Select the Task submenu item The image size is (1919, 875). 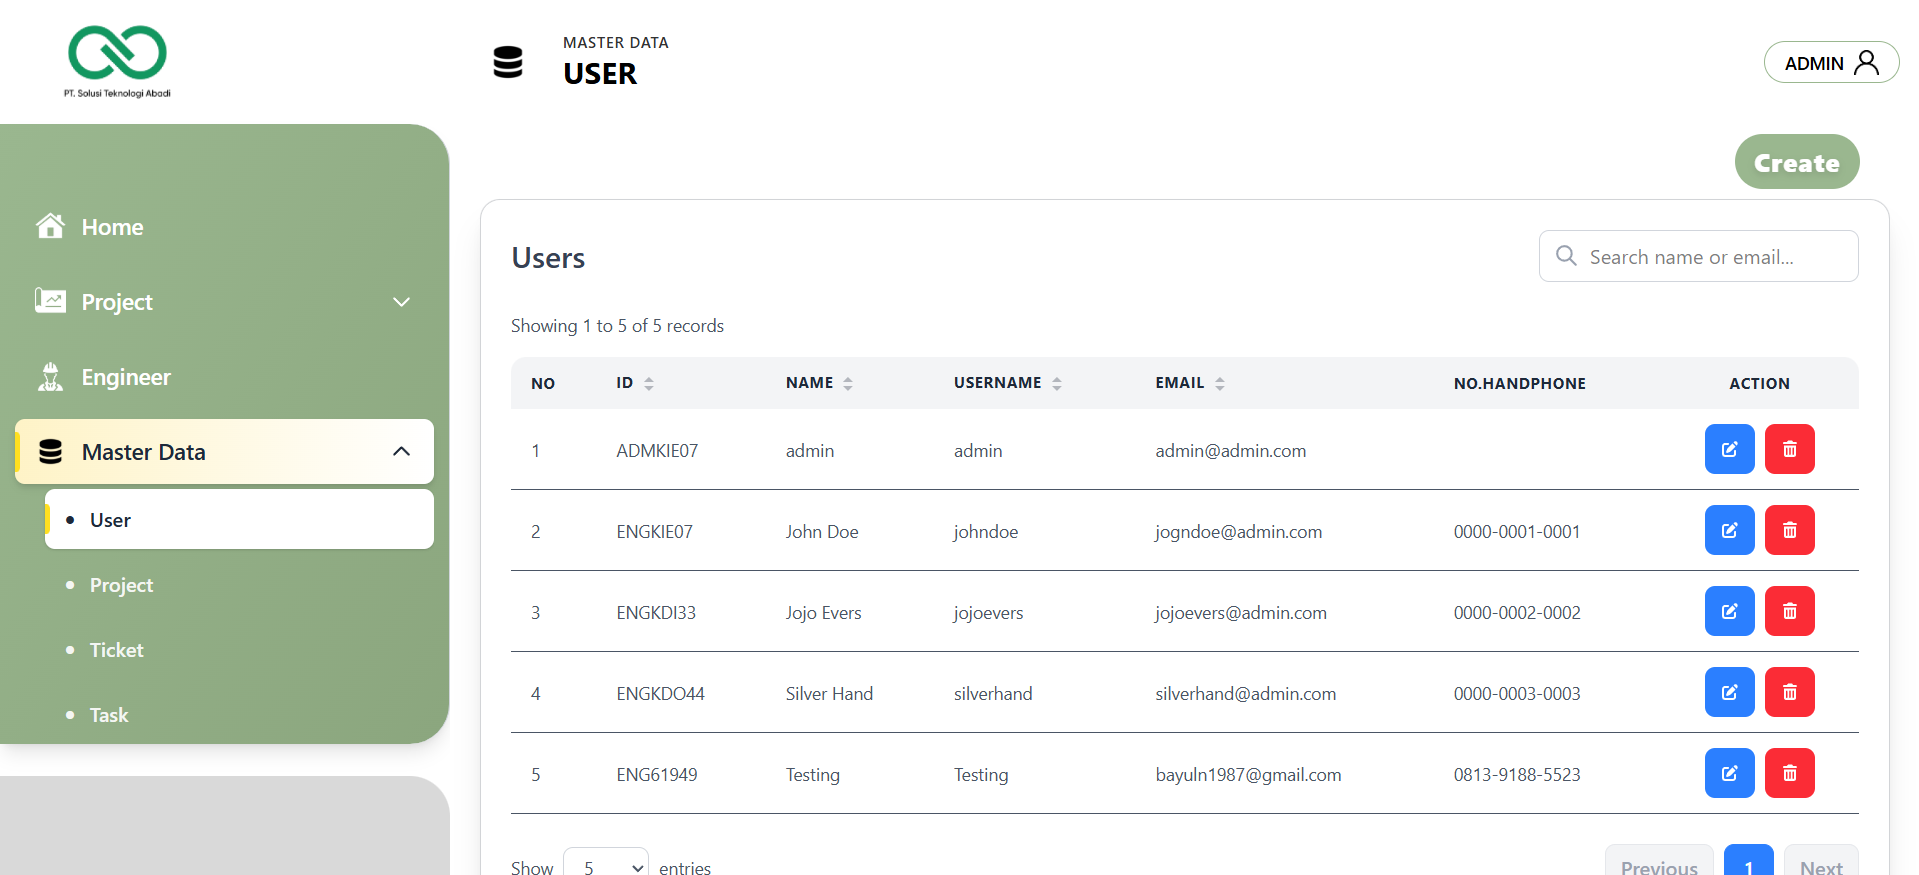(240, 715)
